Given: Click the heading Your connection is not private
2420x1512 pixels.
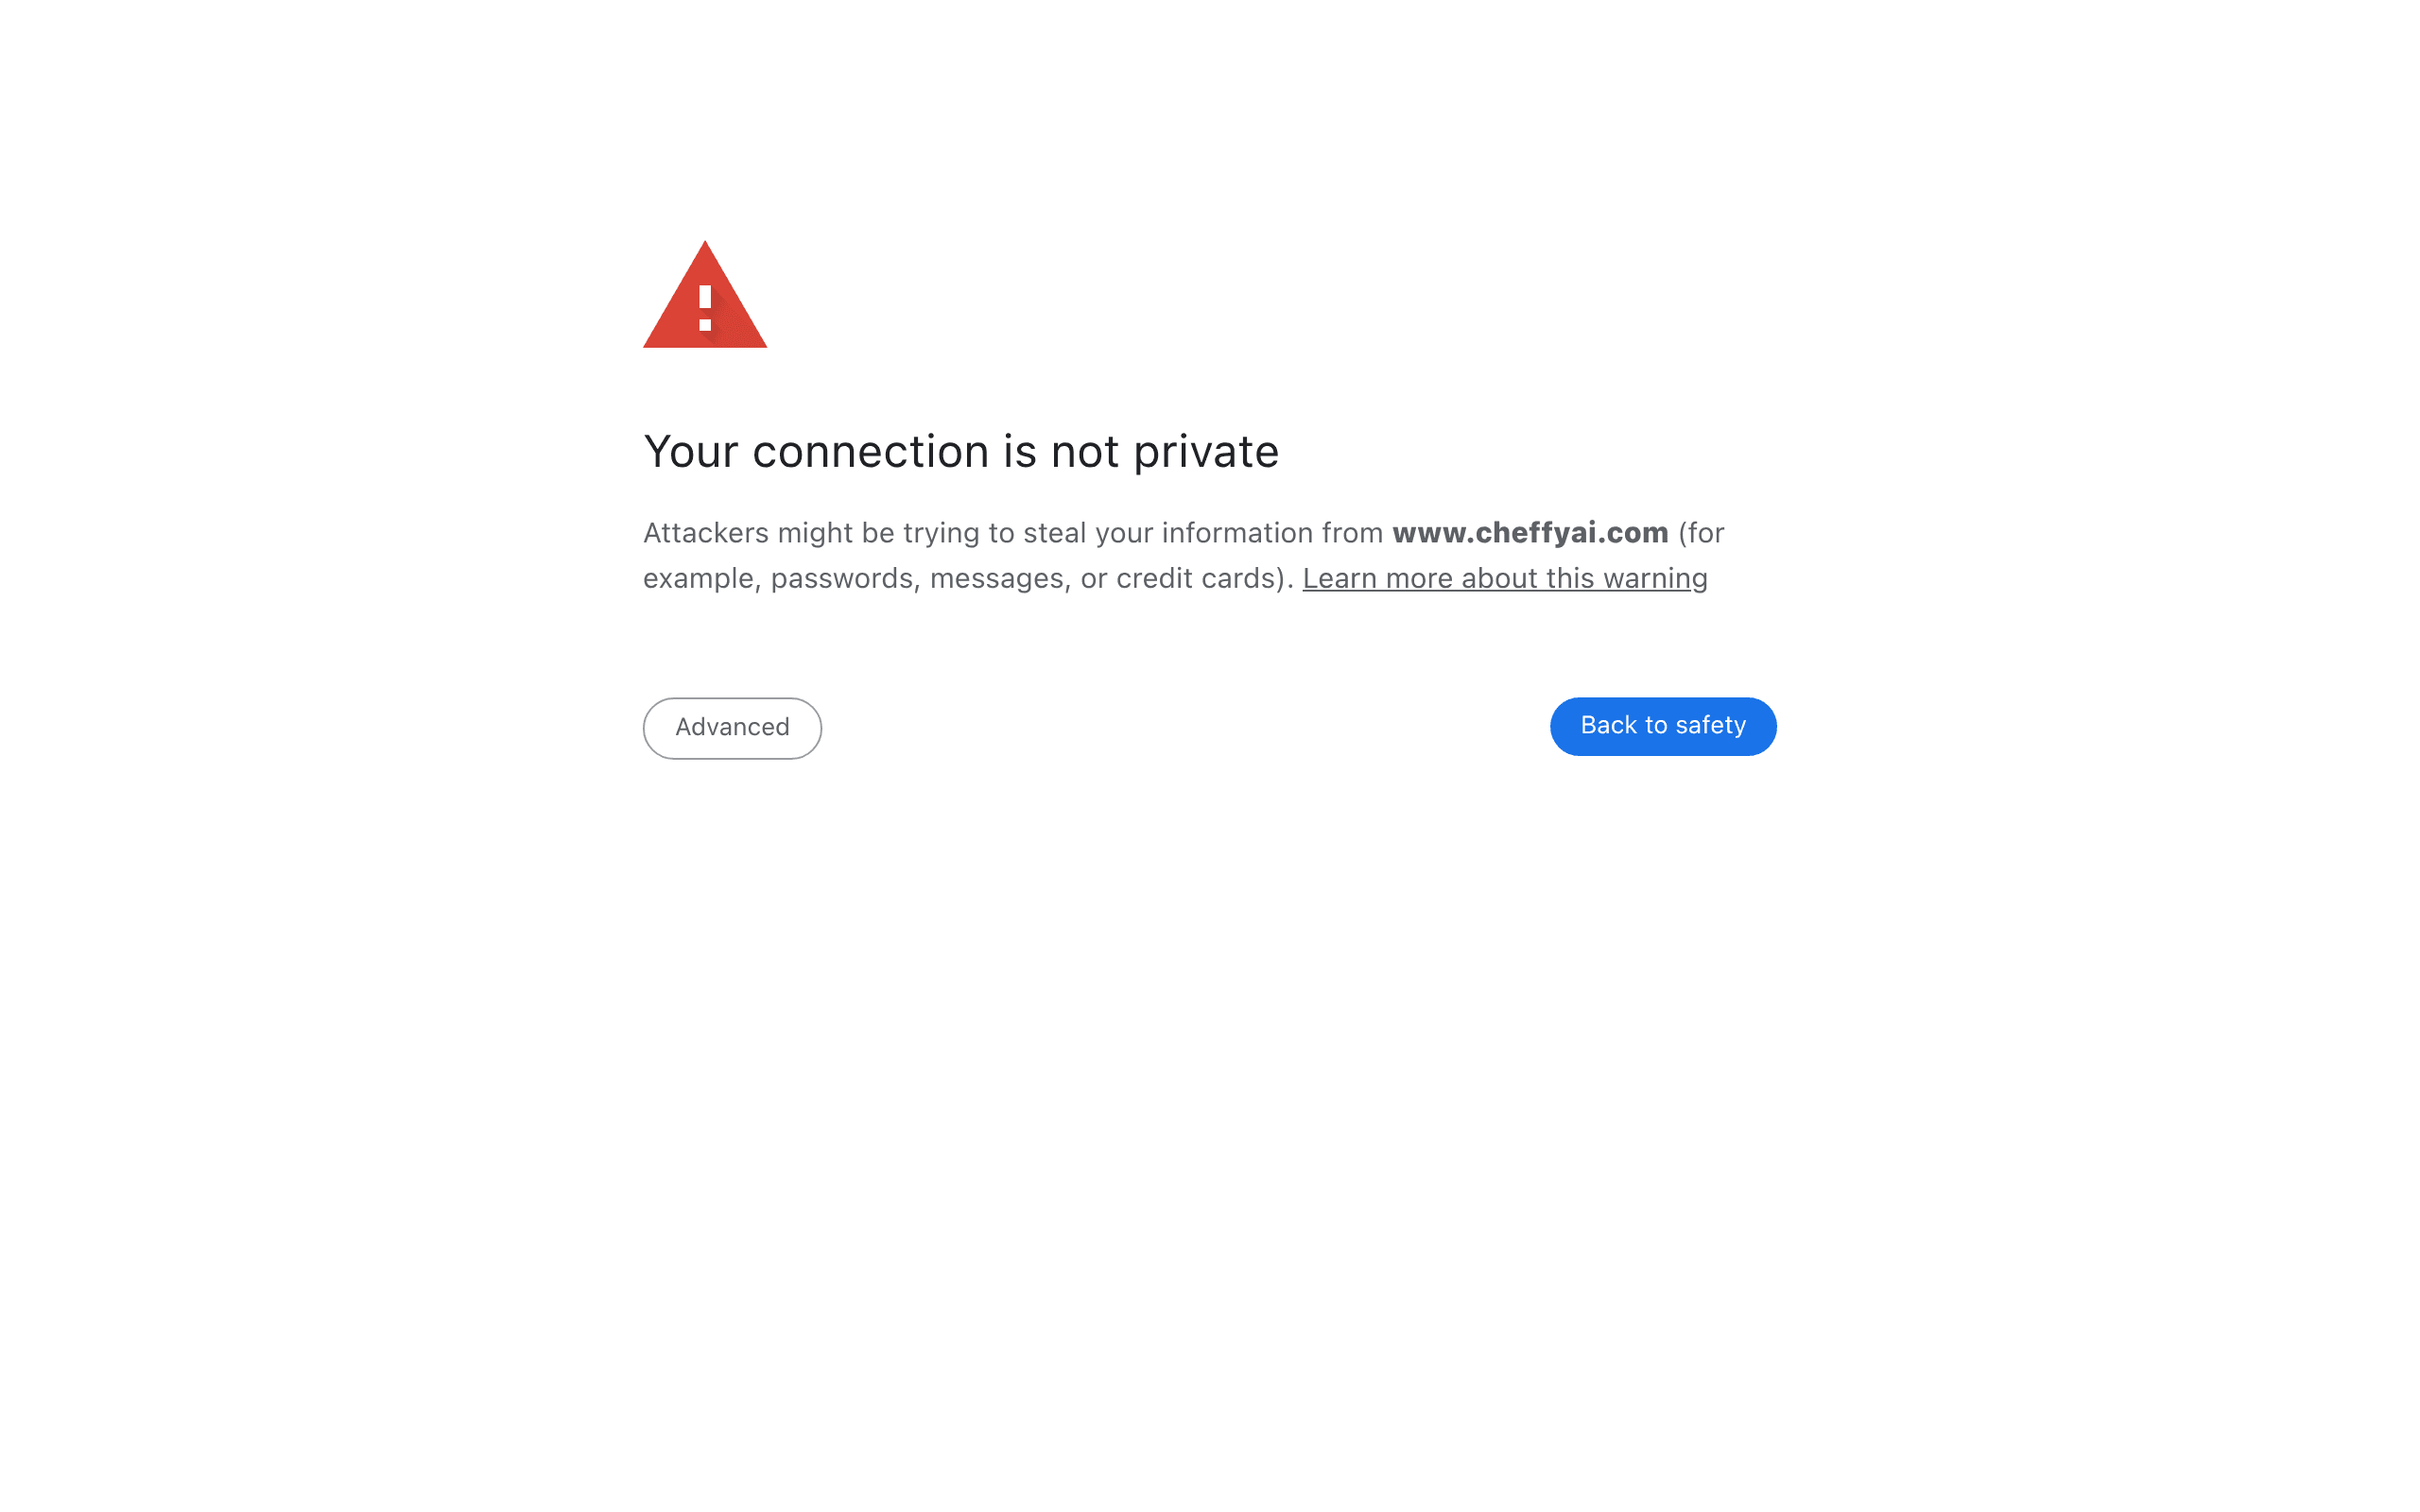Looking at the screenshot, I should coord(961,452).
